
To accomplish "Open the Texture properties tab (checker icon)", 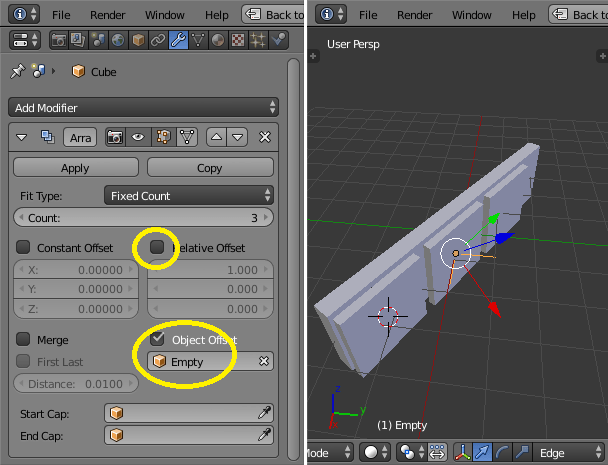I will (x=238, y=40).
